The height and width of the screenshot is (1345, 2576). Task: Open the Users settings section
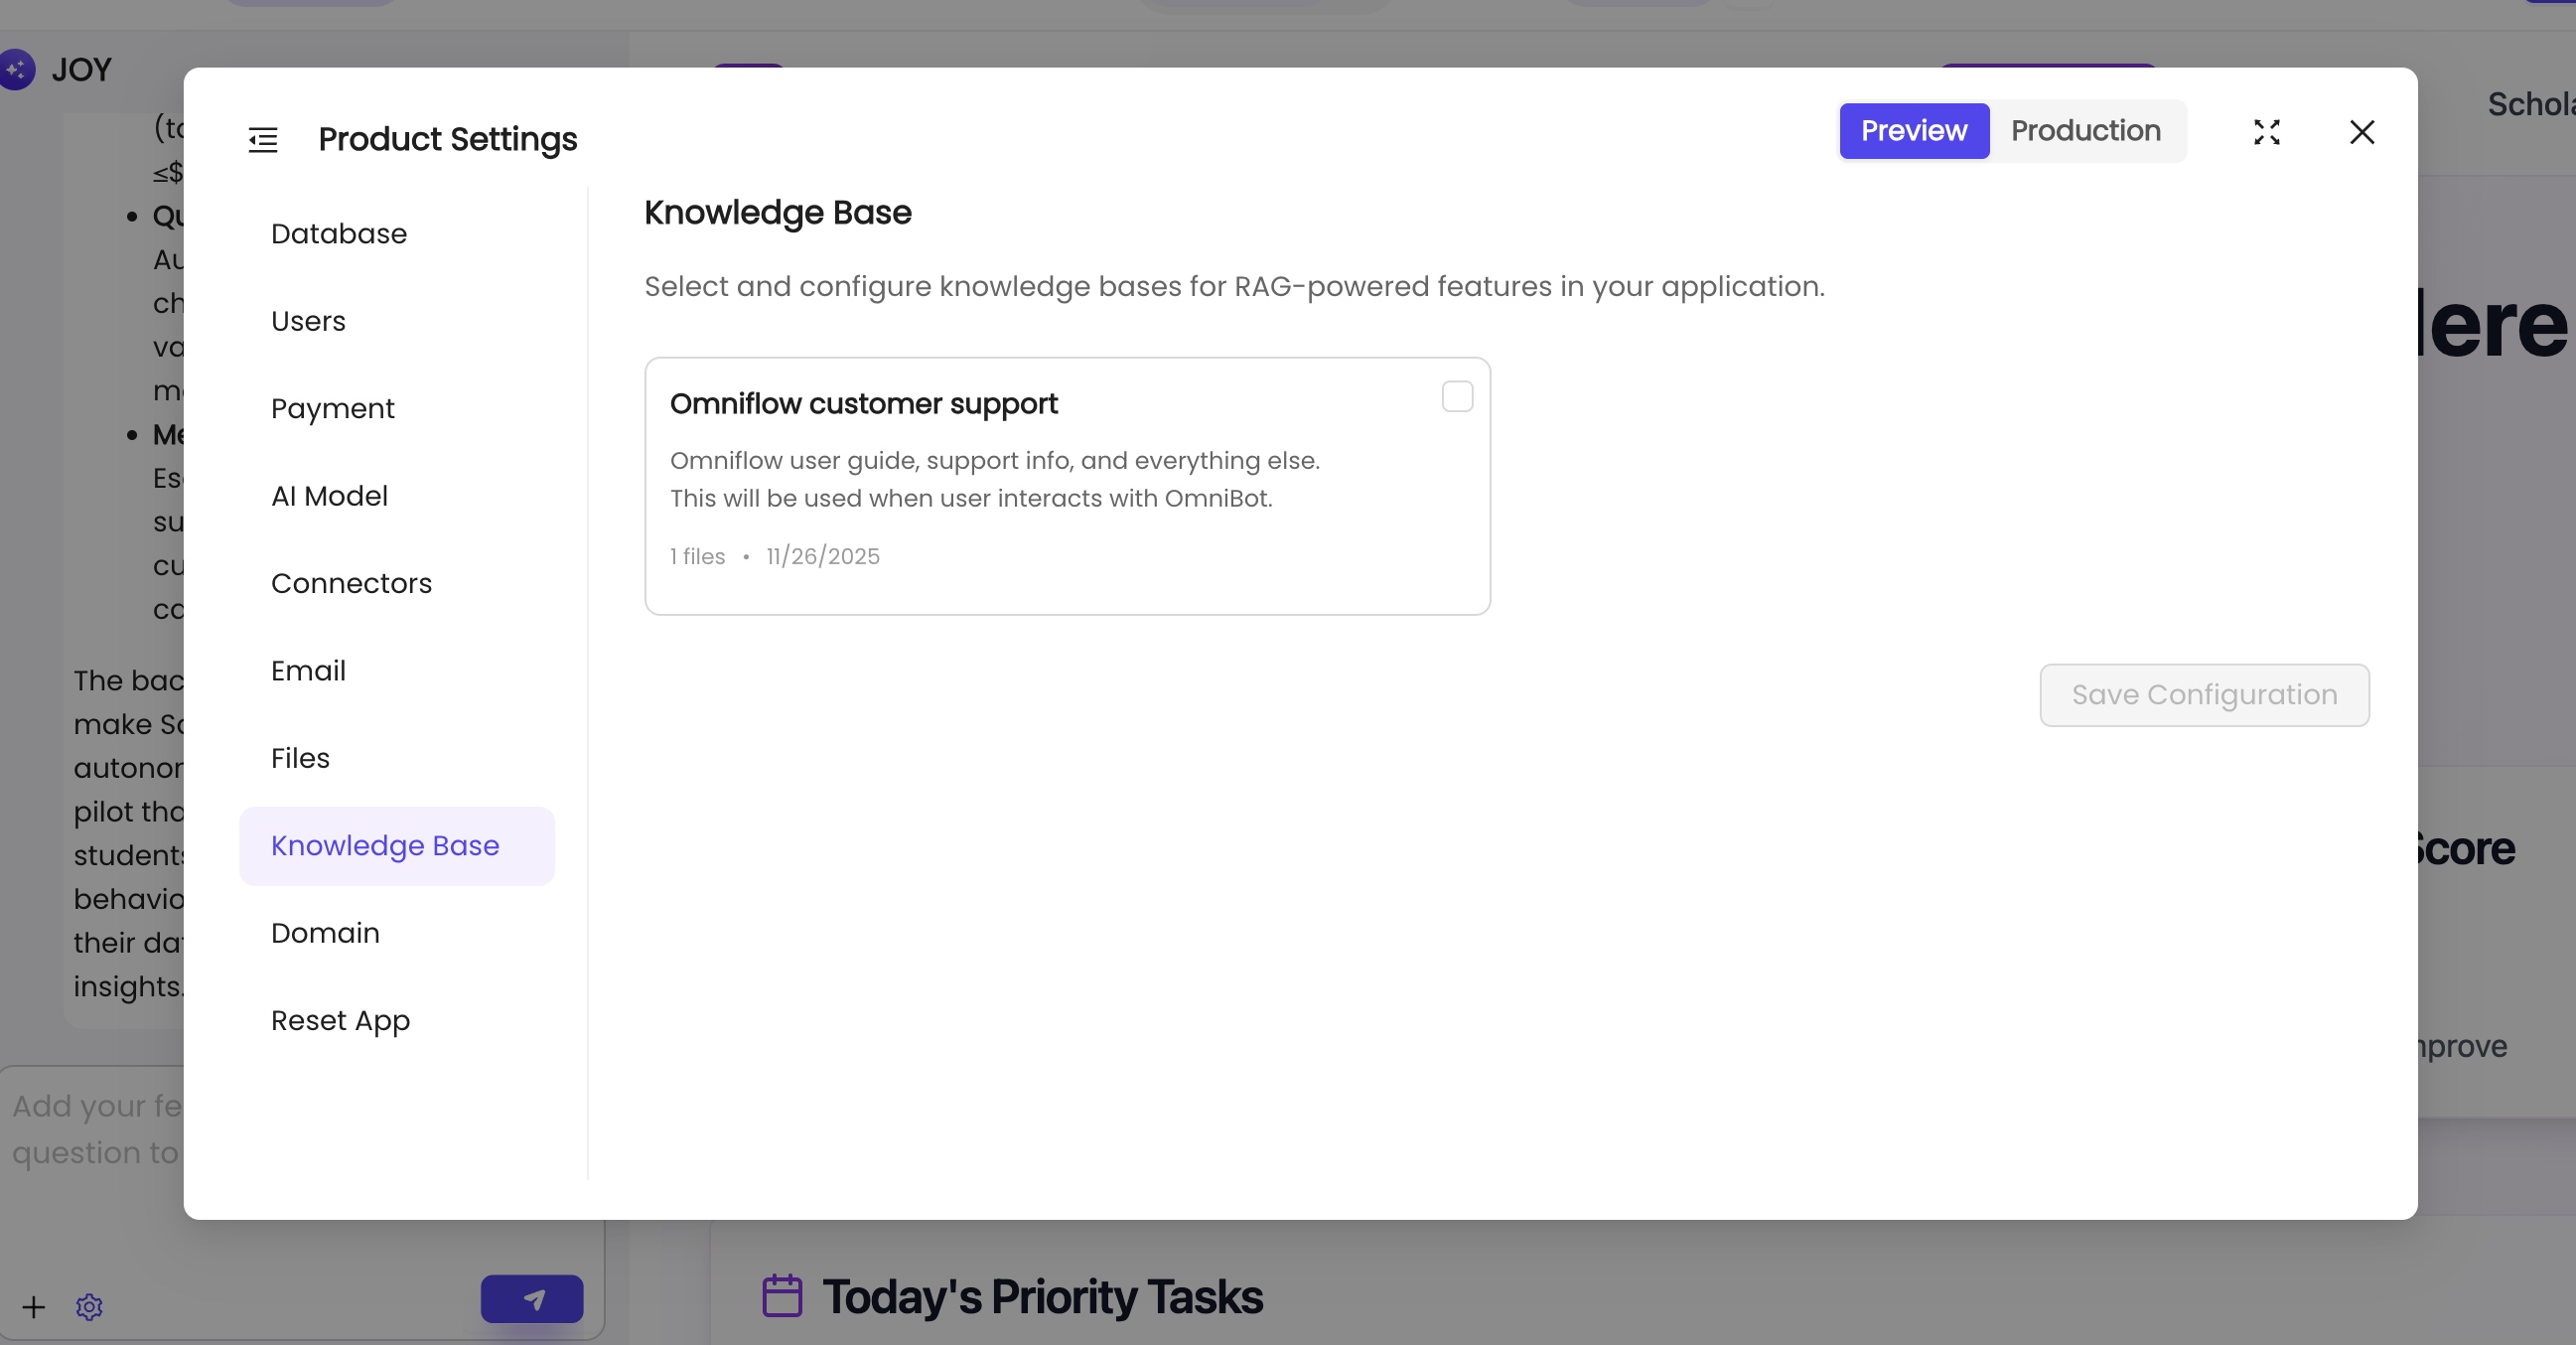[x=307, y=321]
